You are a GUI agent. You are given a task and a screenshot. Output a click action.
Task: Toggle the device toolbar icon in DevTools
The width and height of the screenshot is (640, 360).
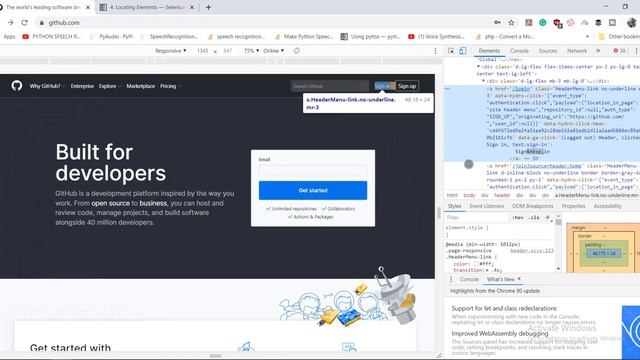pyautogui.click(x=462, y=51)
